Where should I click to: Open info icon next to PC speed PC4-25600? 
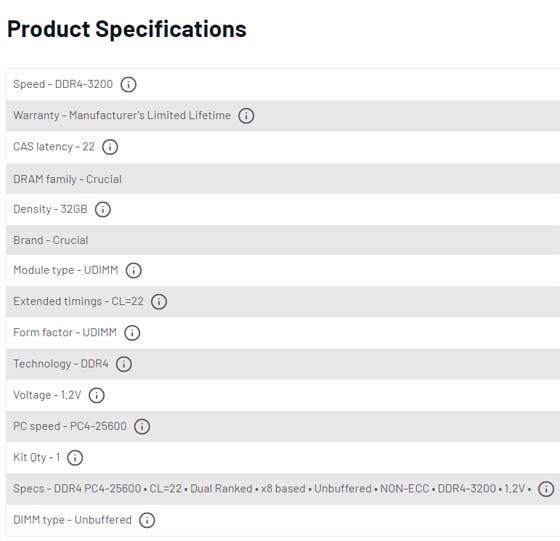point(142,426)
